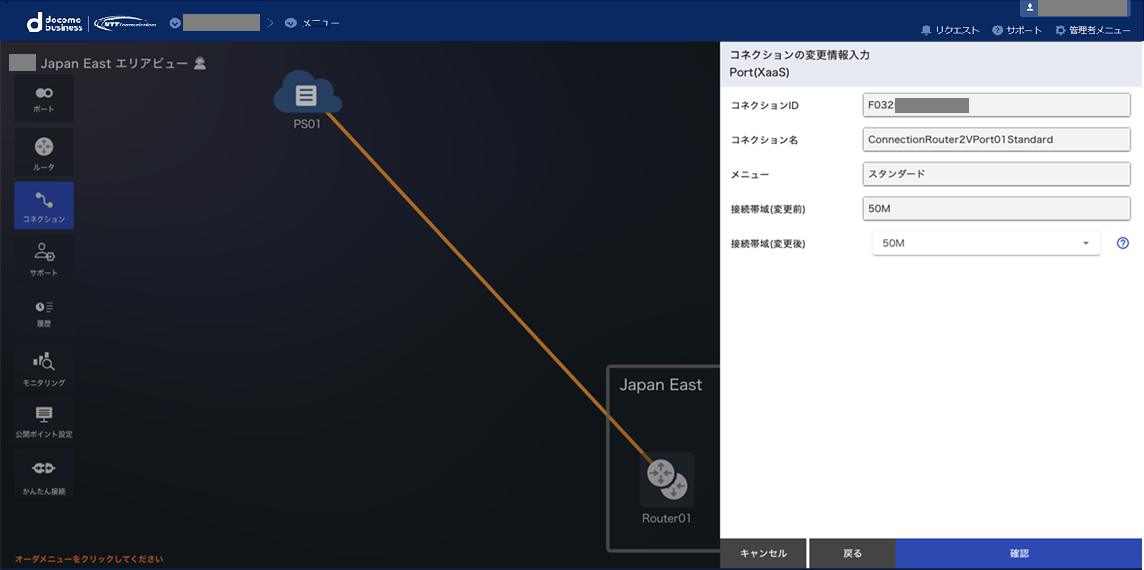Open the 履歴 (History) sidebar icon

click(x=44, y=313)
